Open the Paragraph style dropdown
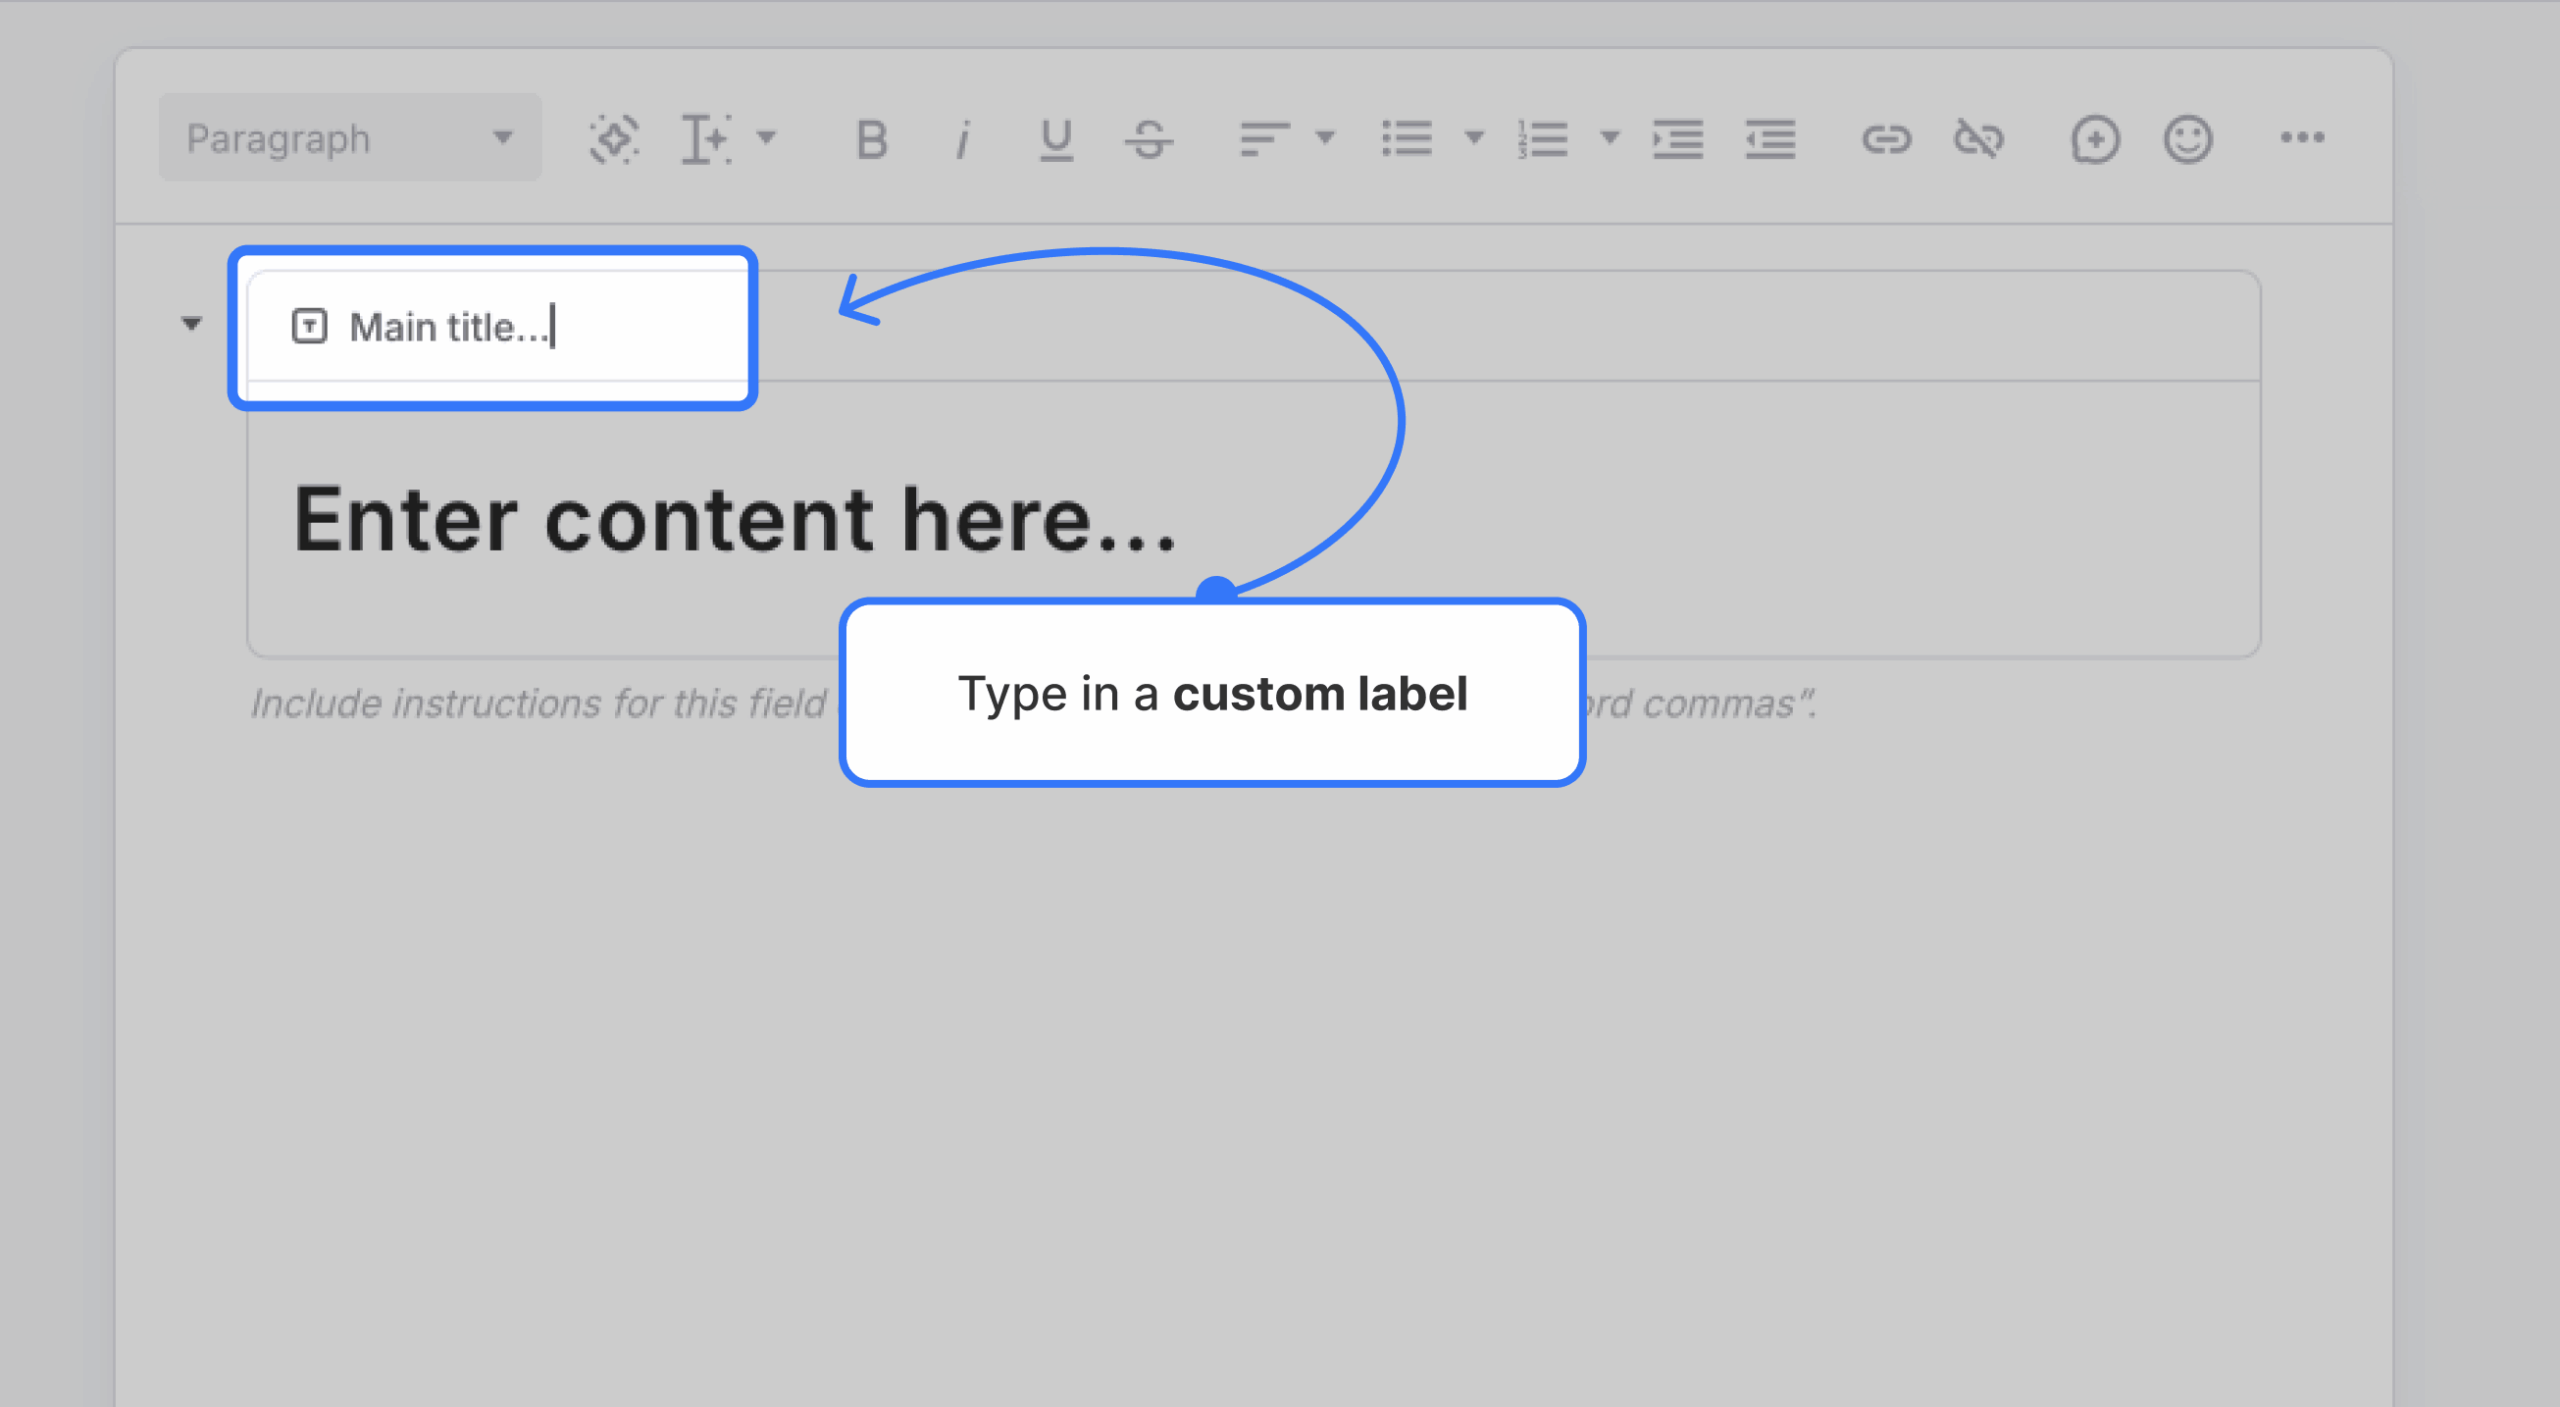The height and width of the screenshot is (1407, 2560). (348, 137)
